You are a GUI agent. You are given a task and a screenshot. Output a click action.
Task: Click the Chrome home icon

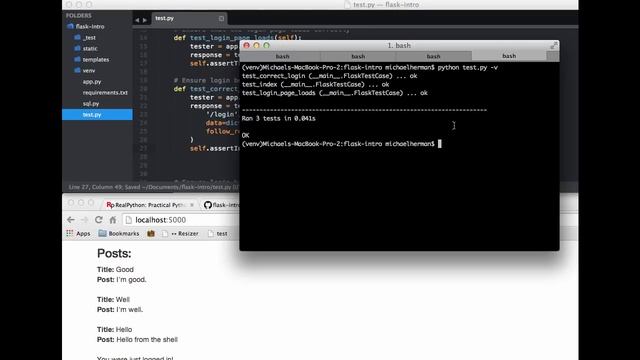[113, 220]
